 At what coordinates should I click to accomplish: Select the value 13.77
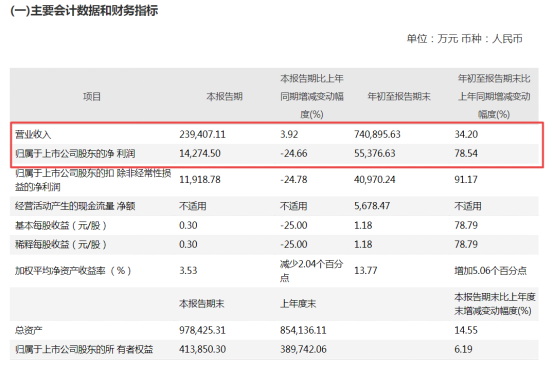coord(366,271)
